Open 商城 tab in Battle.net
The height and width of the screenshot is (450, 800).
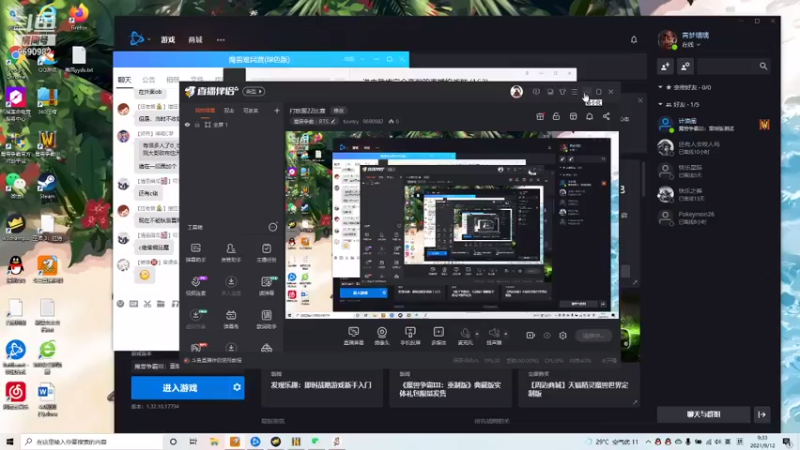click(x=195, y=39)
